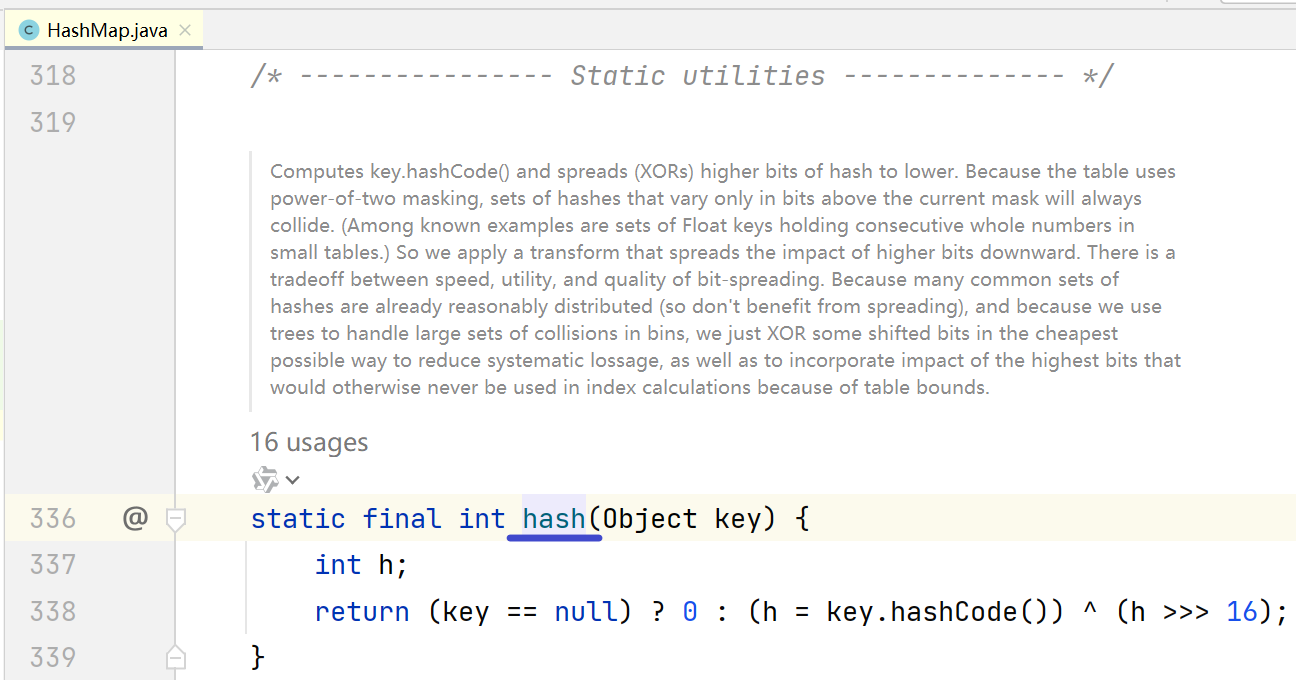Select the HashMap.java tab
The width and height of the screenshot is (1296, 680).
pos(107,30)
